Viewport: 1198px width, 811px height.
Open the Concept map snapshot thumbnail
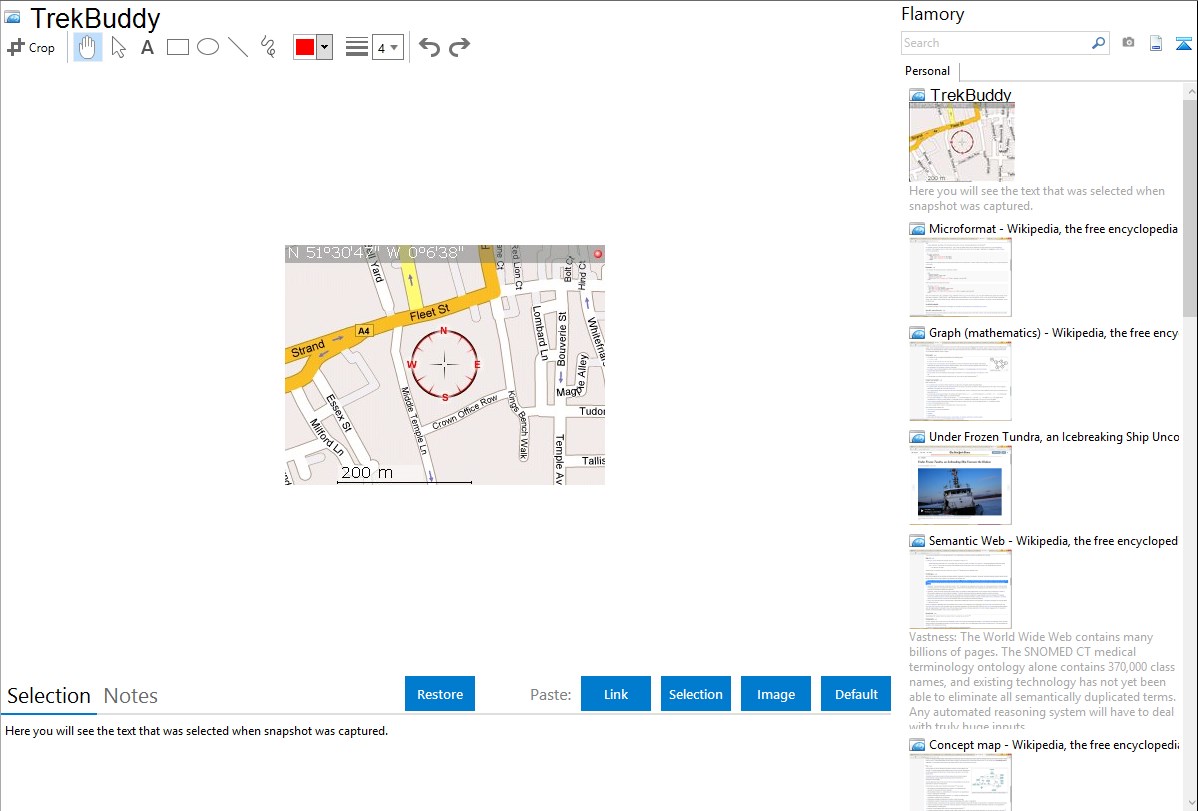(960, 782)
